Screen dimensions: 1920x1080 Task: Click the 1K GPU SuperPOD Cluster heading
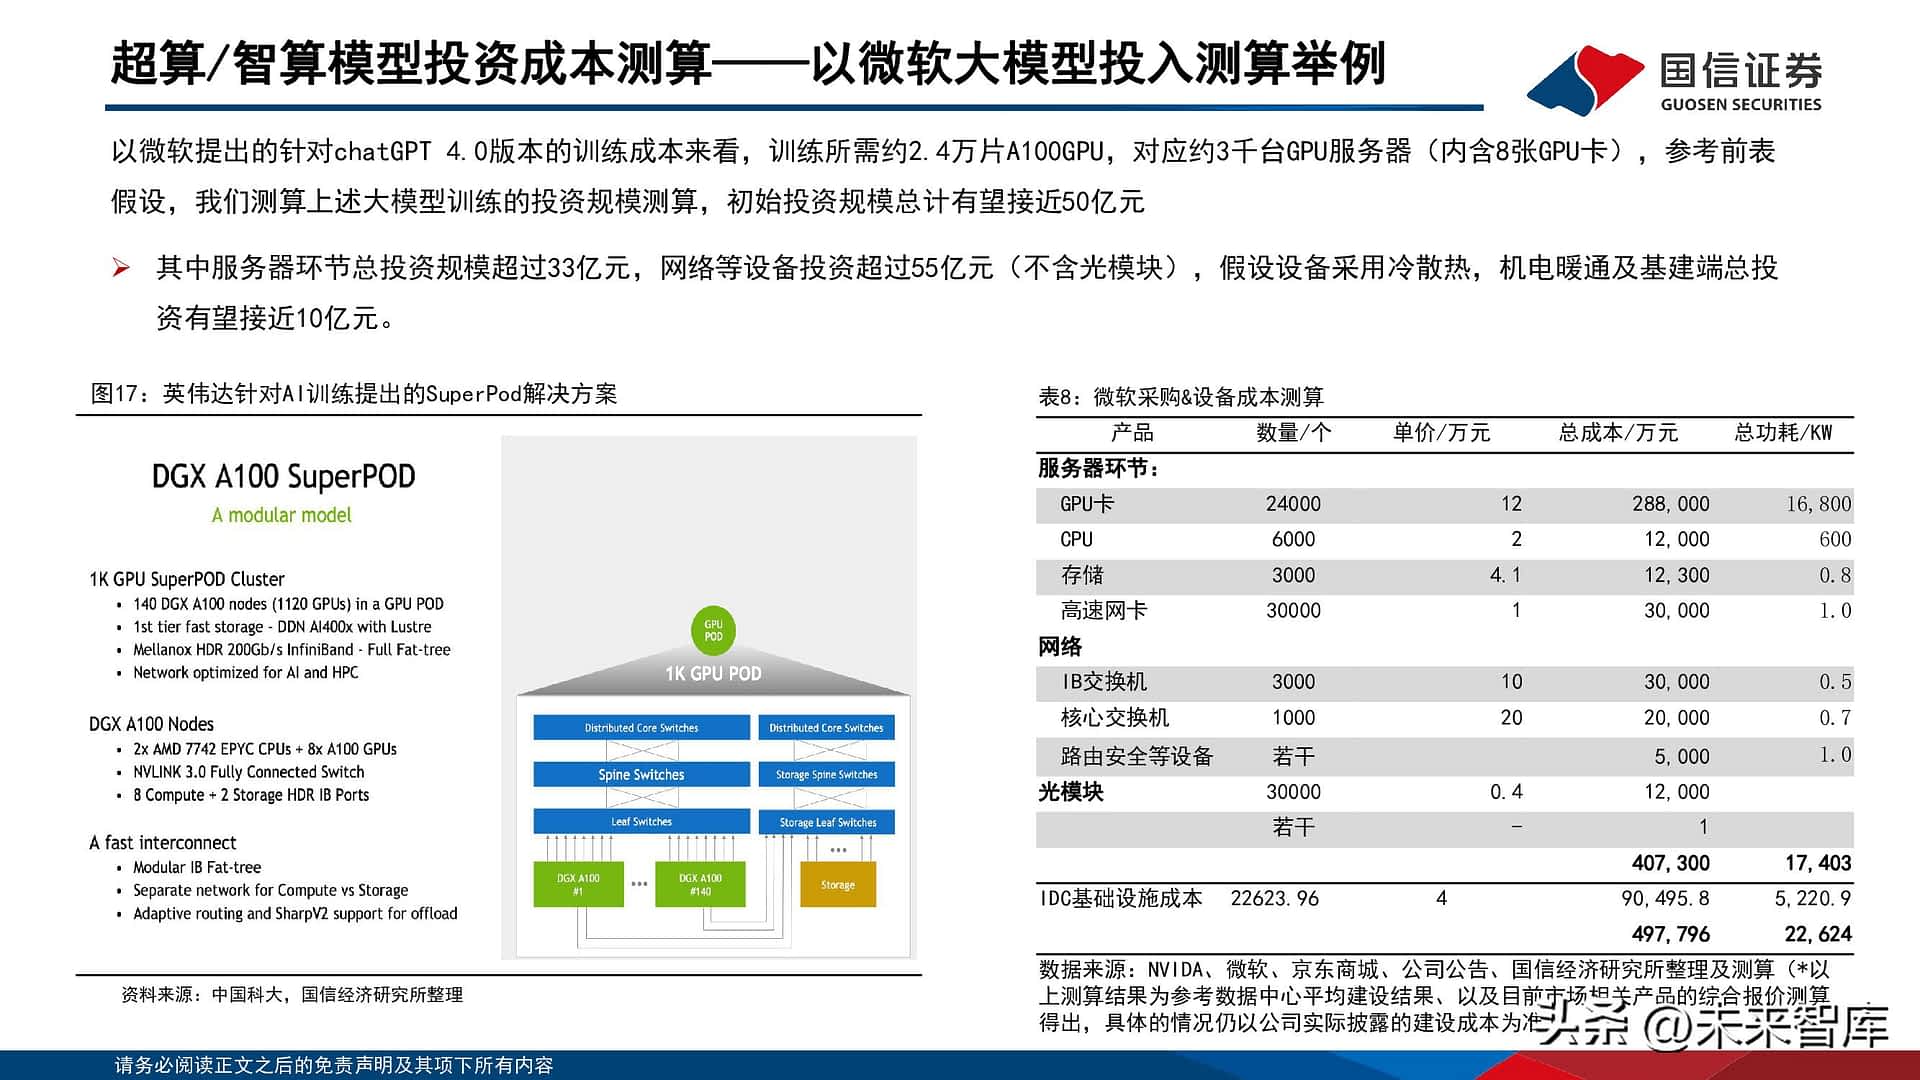187,579
